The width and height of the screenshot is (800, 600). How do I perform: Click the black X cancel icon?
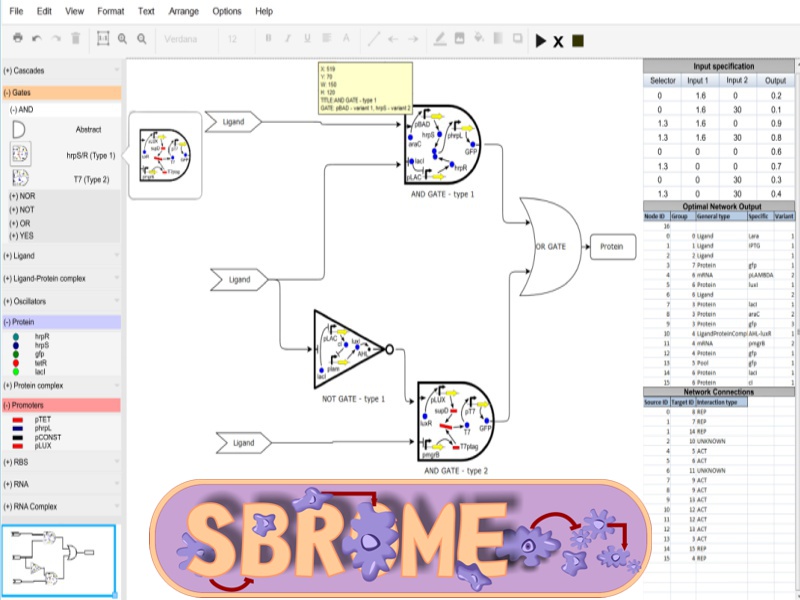(x=559, y=41)
